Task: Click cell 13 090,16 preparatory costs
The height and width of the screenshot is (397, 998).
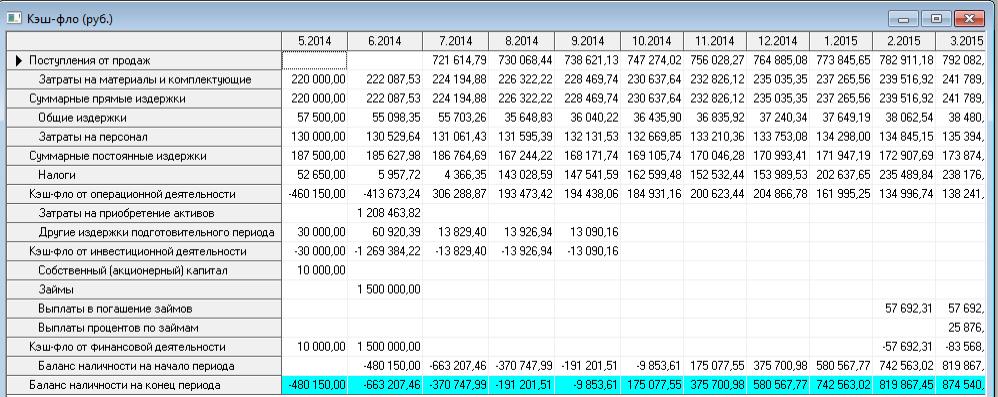Action: [x=587, y=232]
